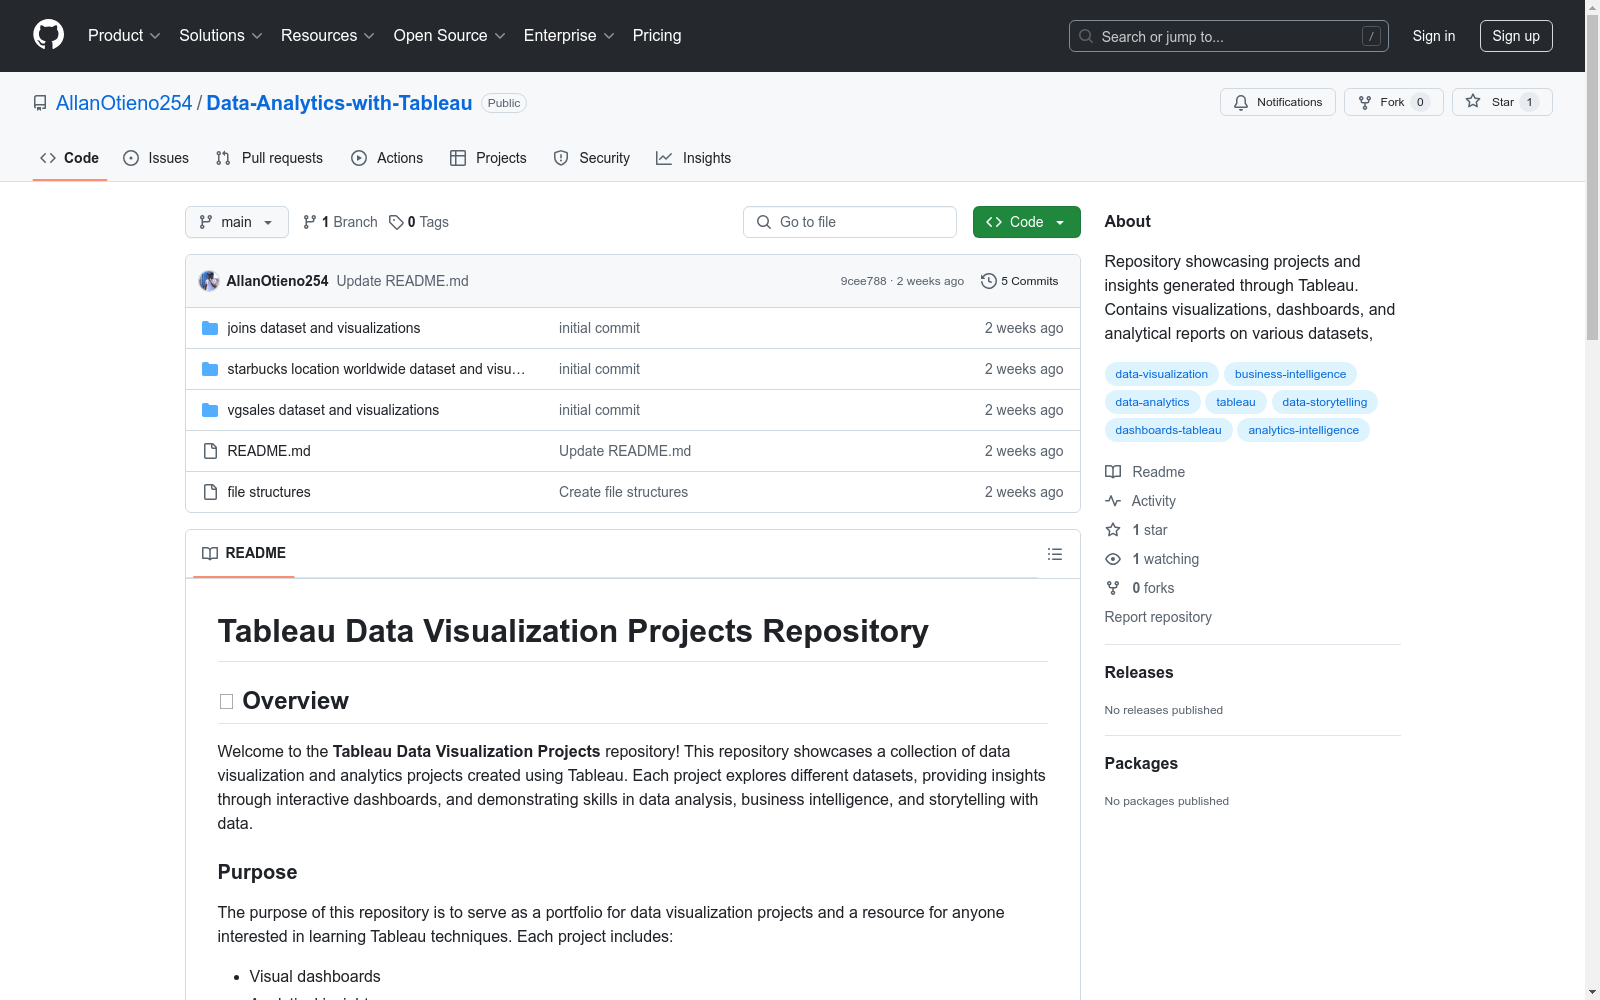The image size is (1600, 1000).
Task: Click the Go to file search field
Action: coord(850,222)
